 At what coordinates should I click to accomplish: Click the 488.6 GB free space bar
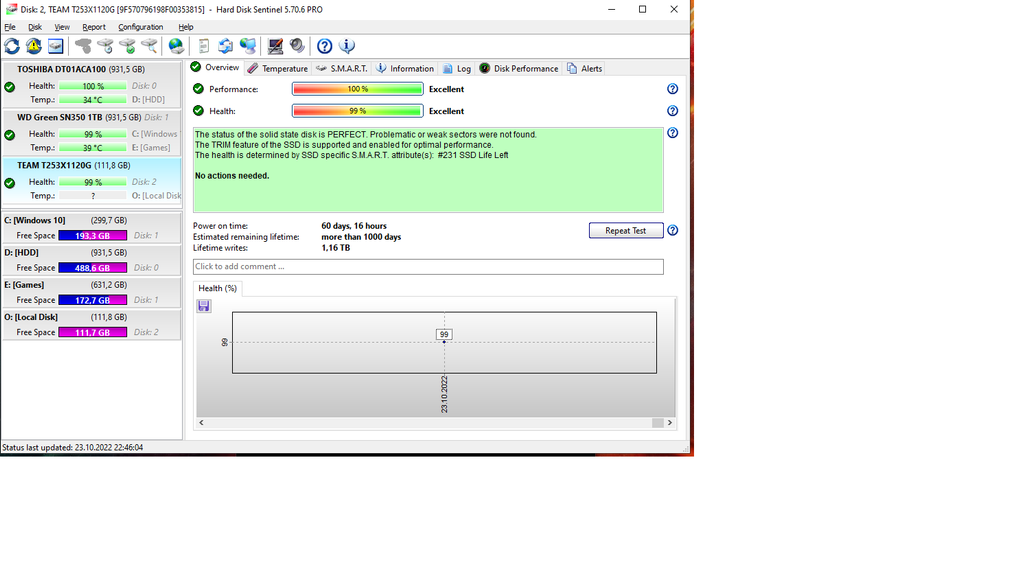[x=93, y=268]
